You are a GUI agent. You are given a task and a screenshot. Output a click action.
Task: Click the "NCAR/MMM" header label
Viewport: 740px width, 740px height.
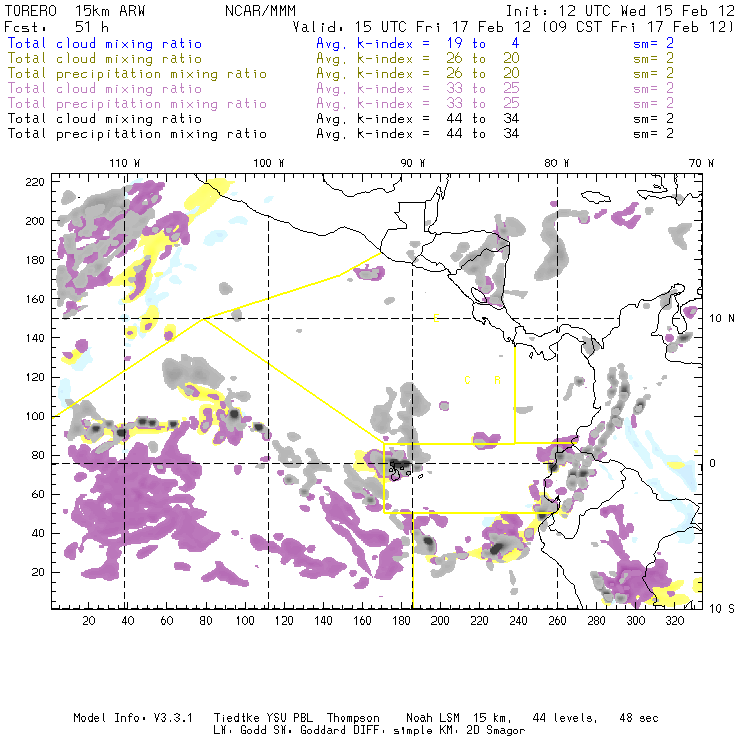pos(260,11)
